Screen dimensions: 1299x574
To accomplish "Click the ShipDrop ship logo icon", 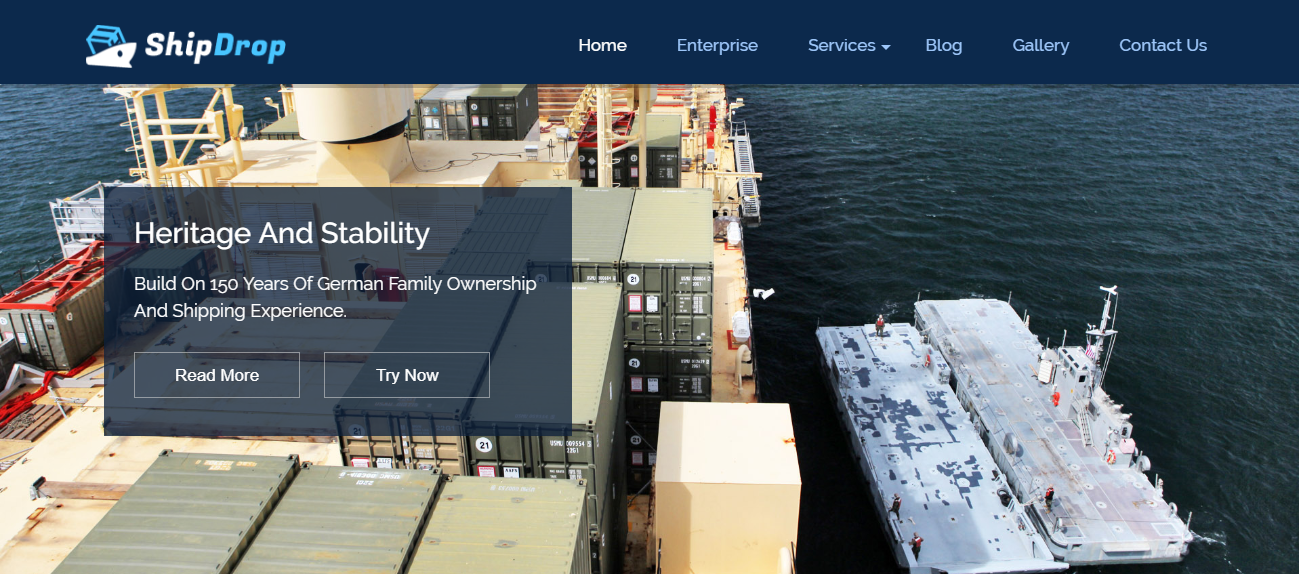I will tap(110, 46).
